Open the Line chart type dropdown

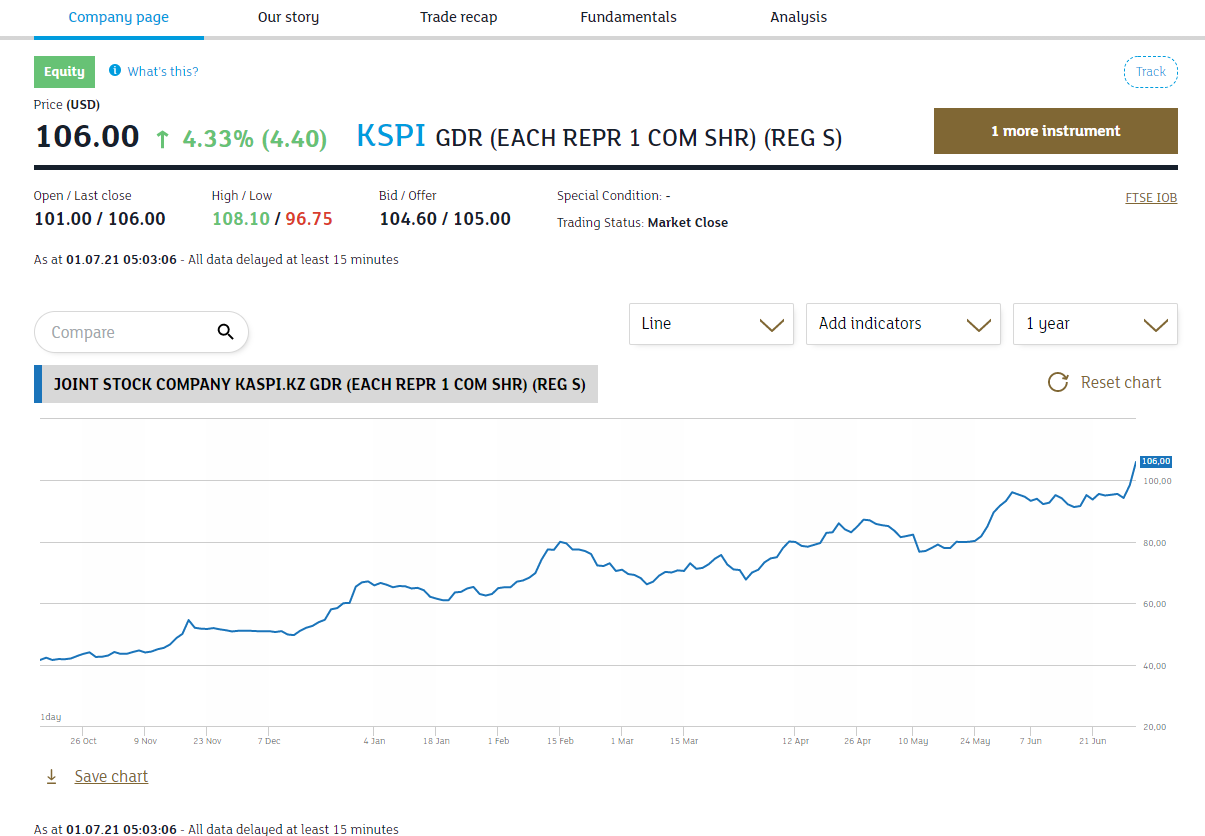click(711, 324)
